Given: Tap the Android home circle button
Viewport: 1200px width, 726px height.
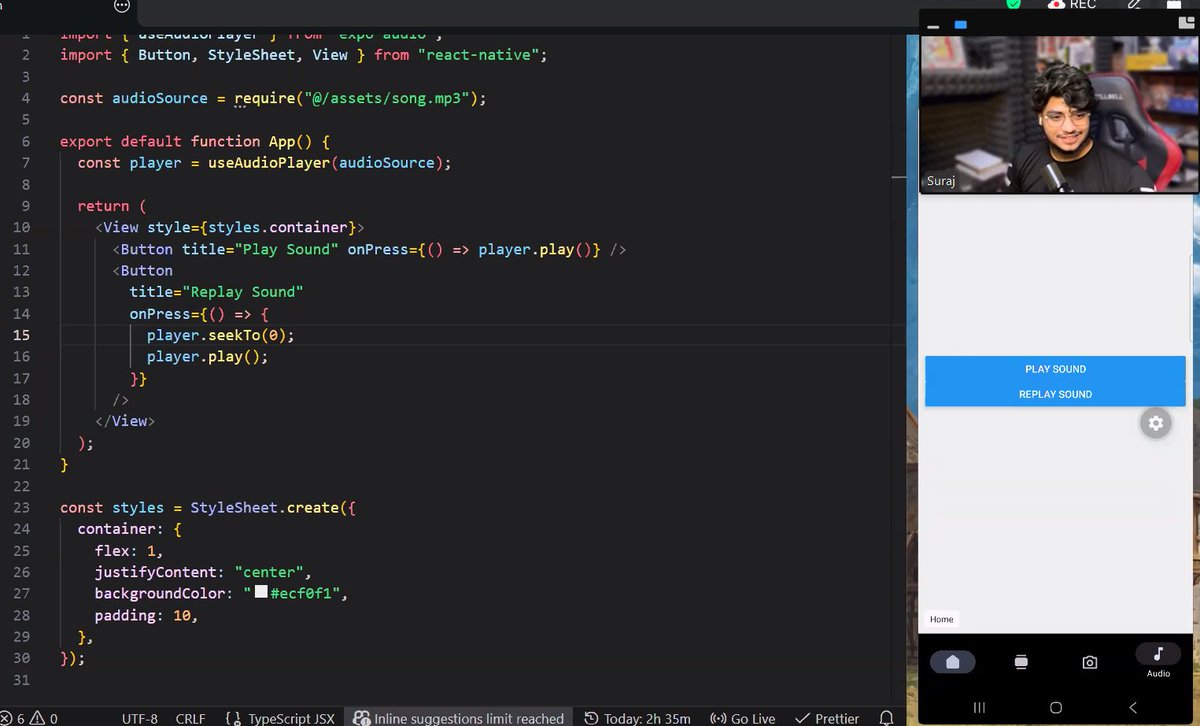Looking at the screenshot, I should [1055, 707].
